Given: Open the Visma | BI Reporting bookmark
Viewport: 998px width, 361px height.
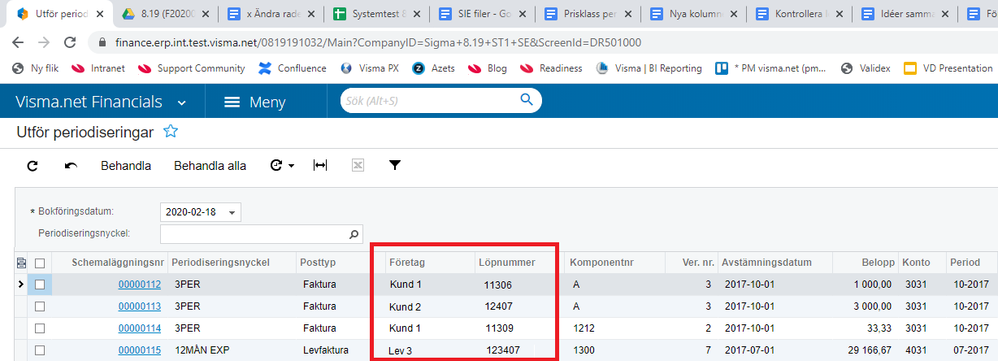Looking at the screenshot, I should pyautogui.click(x=649, y=68).
